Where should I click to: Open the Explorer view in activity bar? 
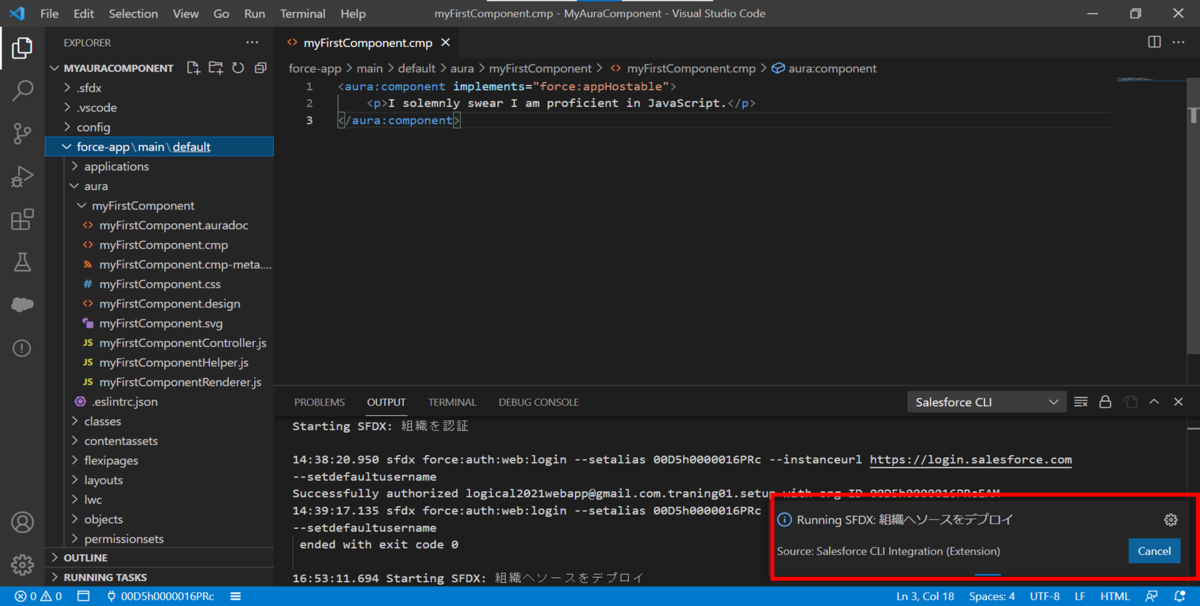pos(22,47)
